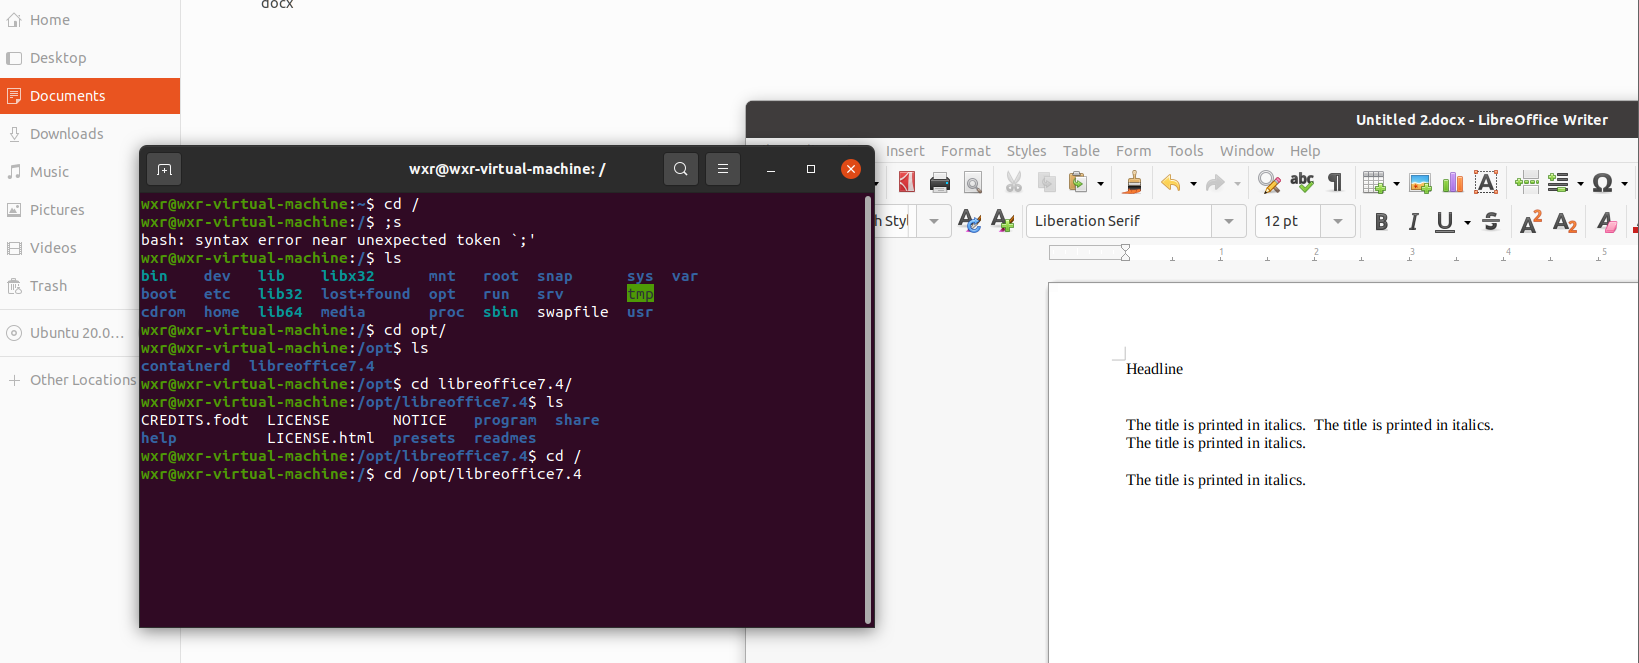Open the Format menu
This screenshot has width=1639, height=663.
[x=965, y=151]
